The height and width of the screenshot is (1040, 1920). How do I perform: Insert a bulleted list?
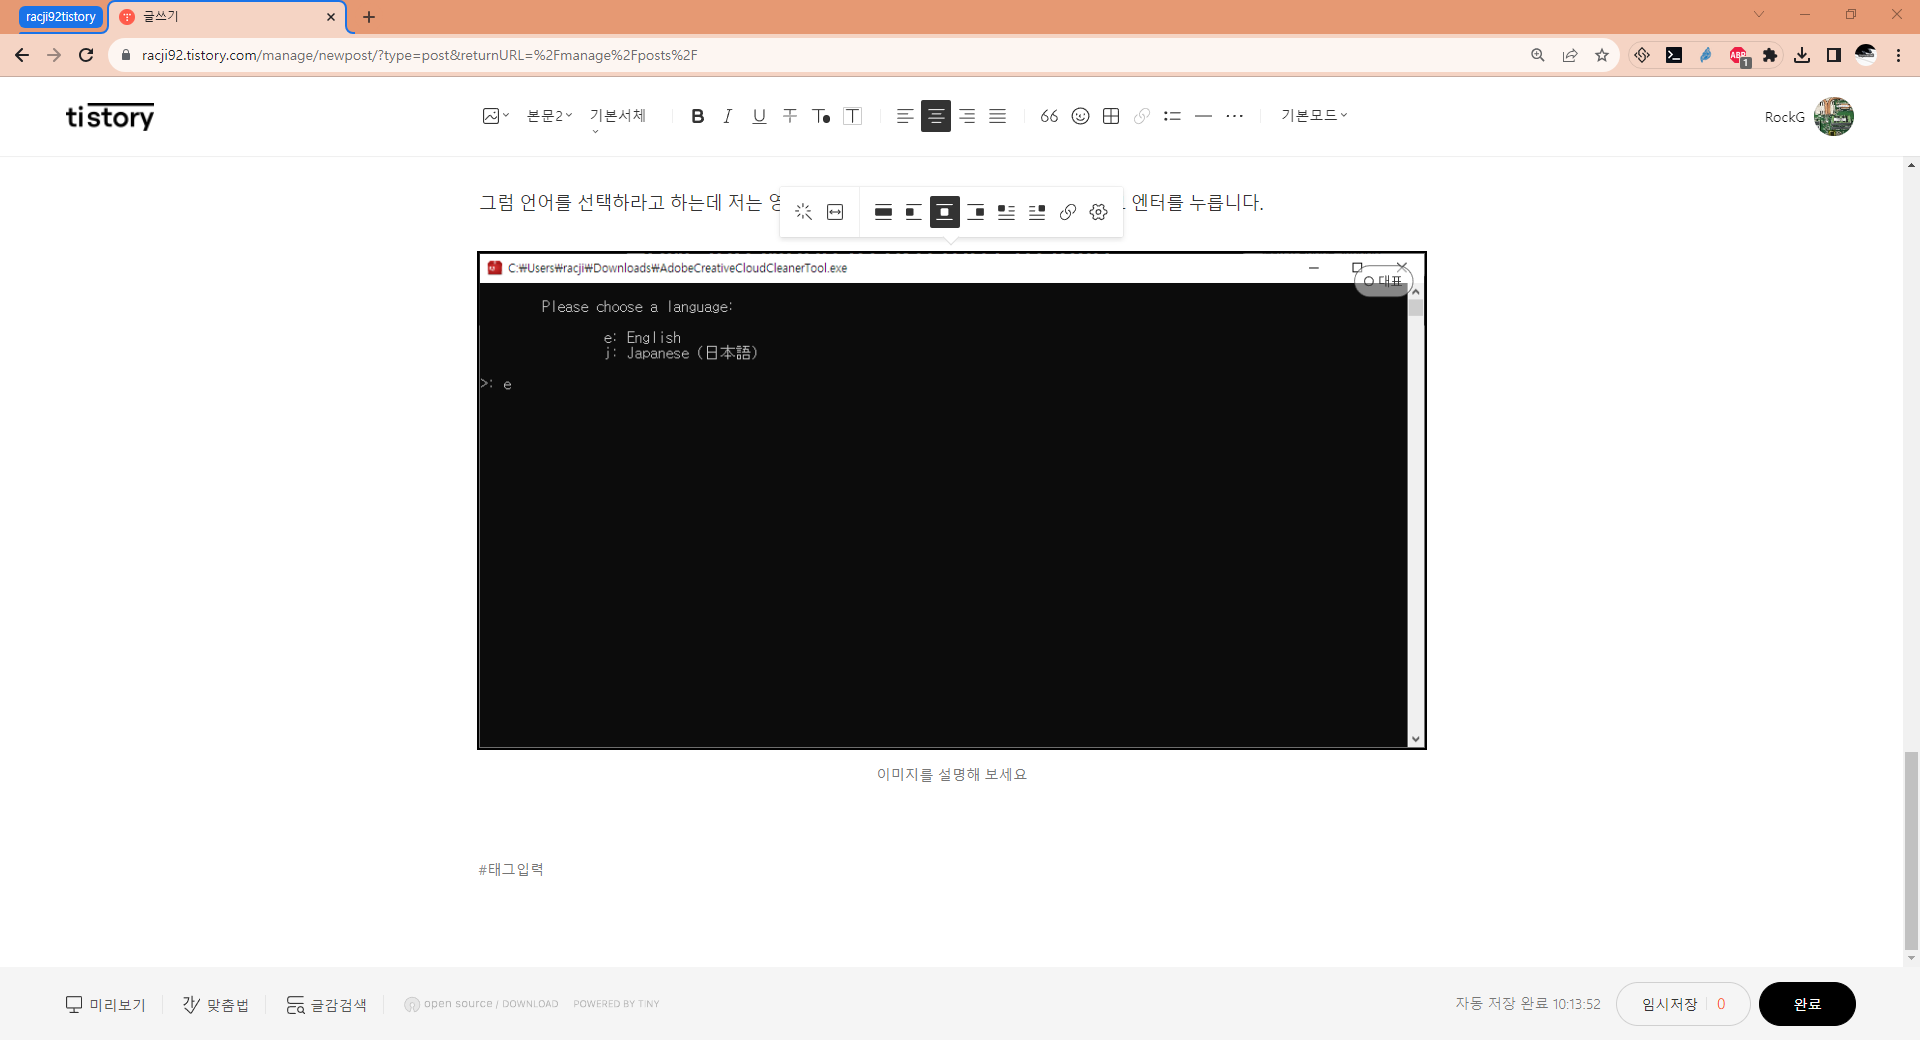1173,116
